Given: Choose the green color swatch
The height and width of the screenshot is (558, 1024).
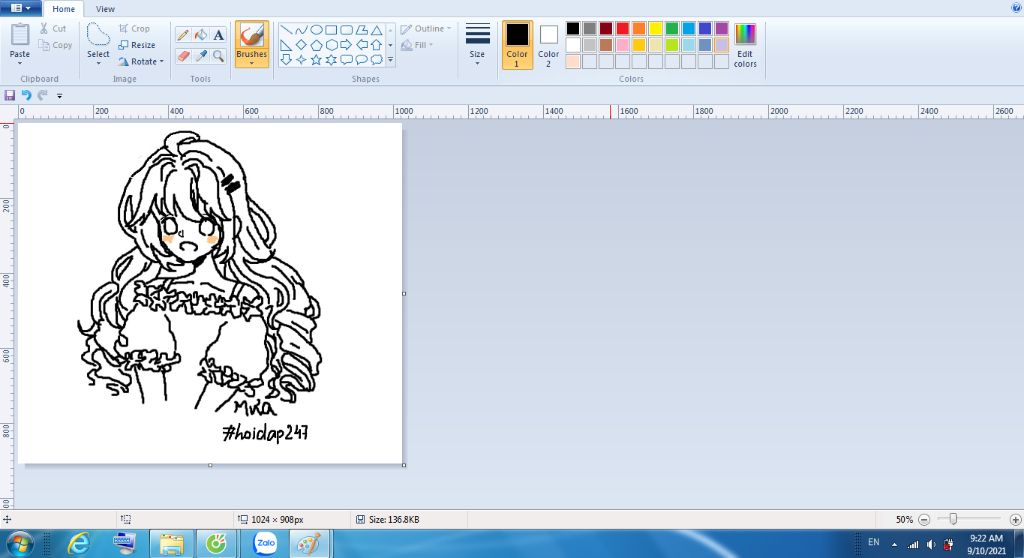Looking at the screenshot, I should pos(672,28).
